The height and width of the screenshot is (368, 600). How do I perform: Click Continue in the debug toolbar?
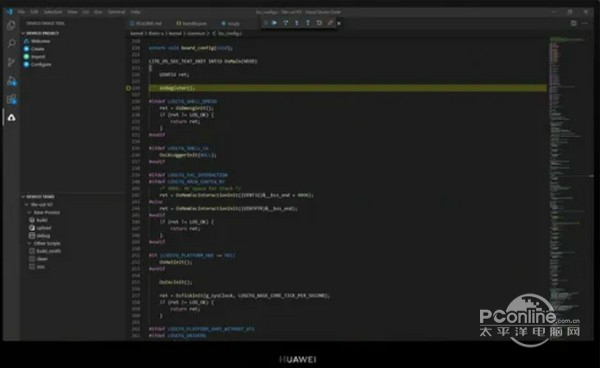[274, 23]
